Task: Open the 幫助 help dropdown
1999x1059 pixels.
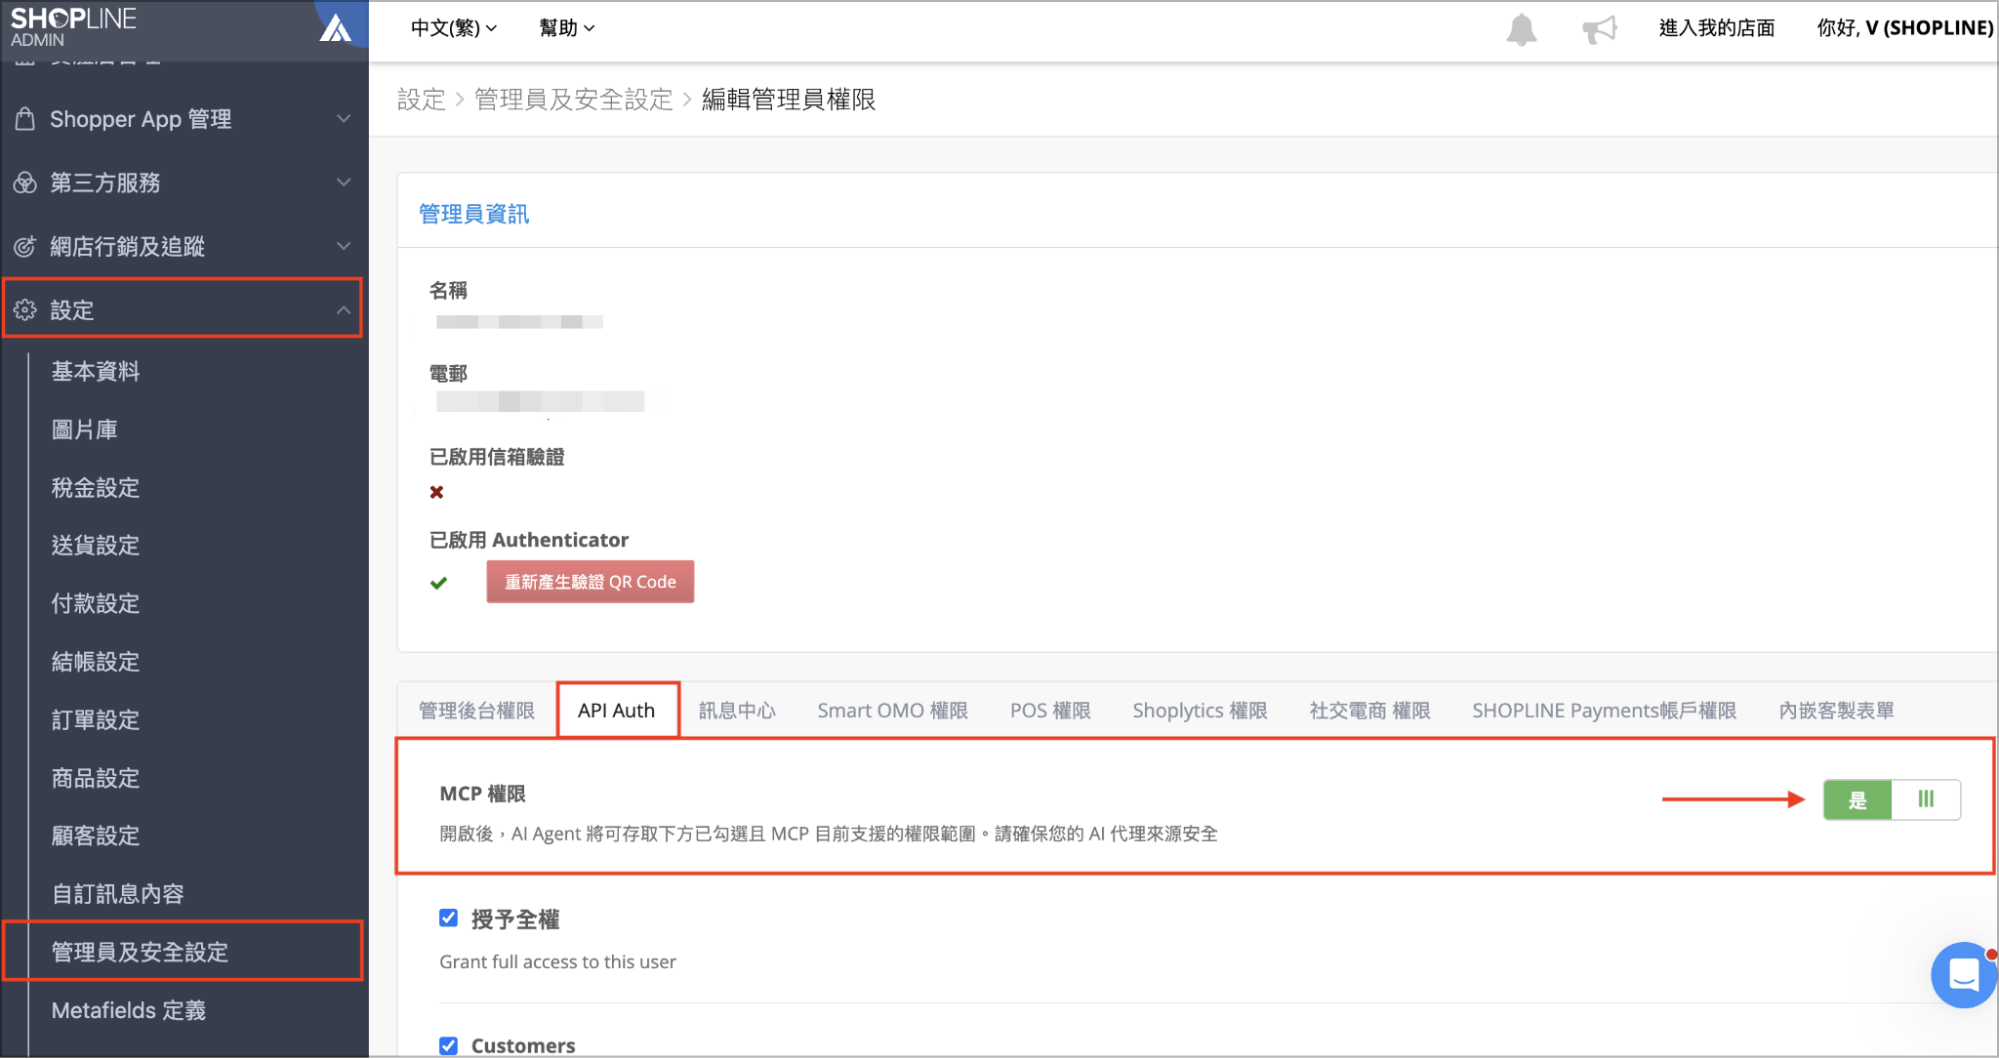Action: click(x=567, y=28)
